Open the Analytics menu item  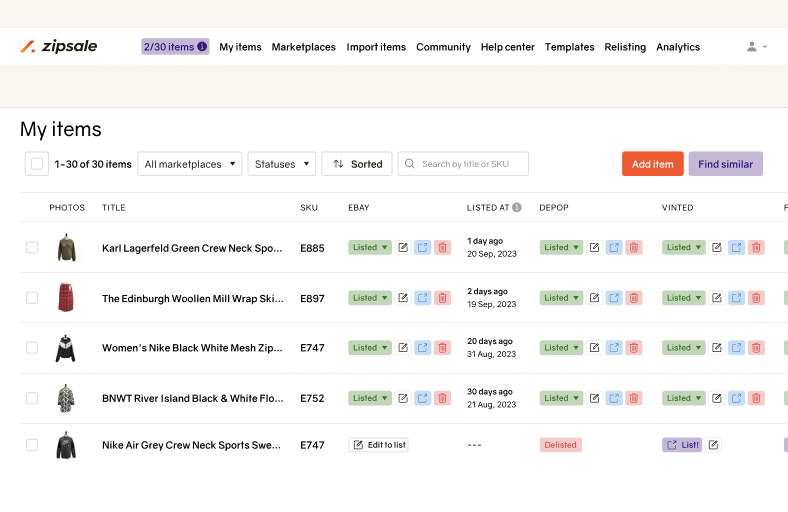tap(678, 47)
